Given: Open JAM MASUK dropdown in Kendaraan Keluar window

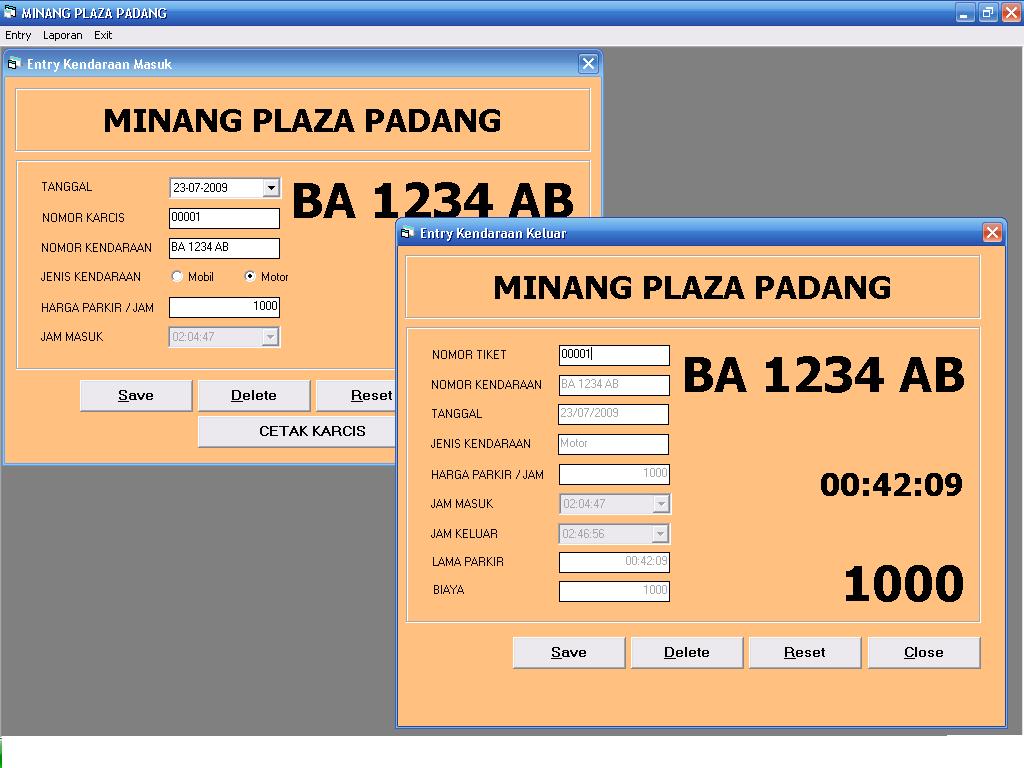Looking at the screenshot, I should tap(661, 504).
